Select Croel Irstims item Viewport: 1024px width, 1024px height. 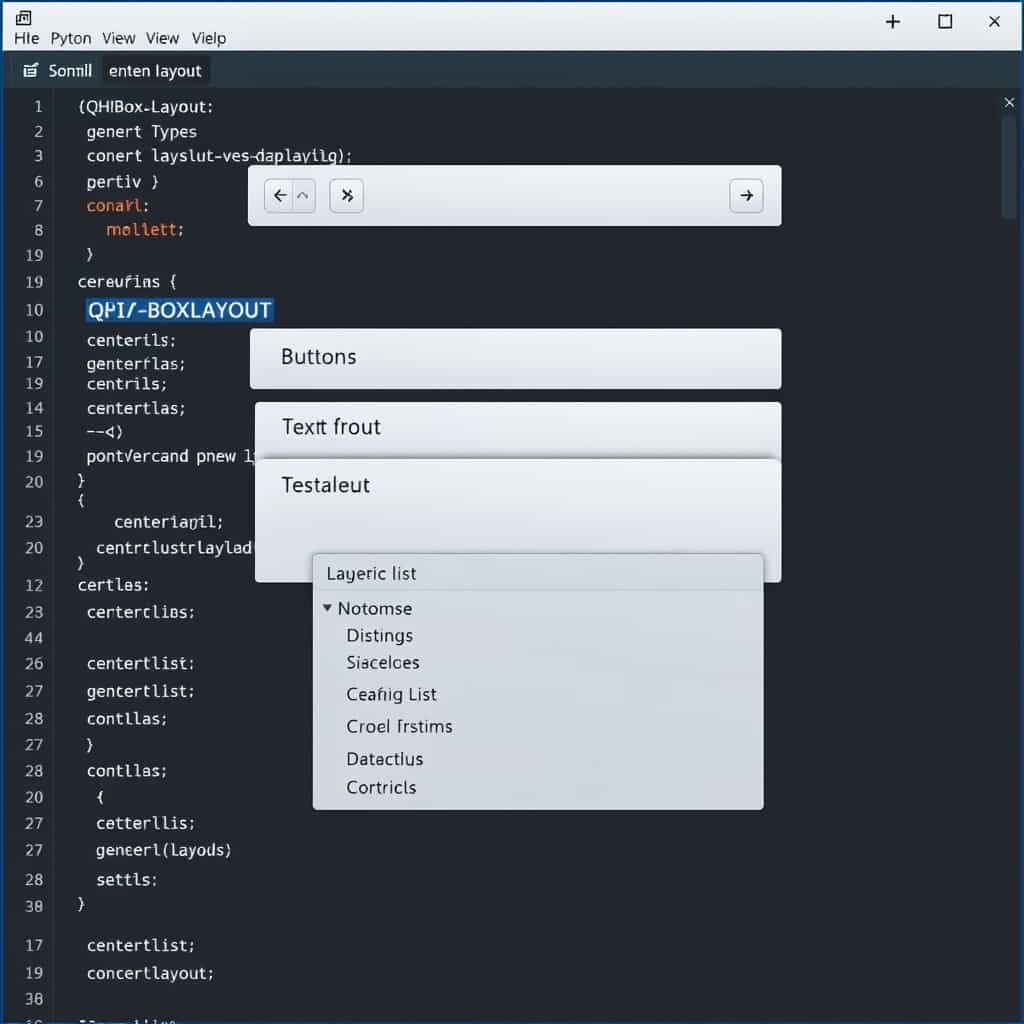(x=399, y=726)
